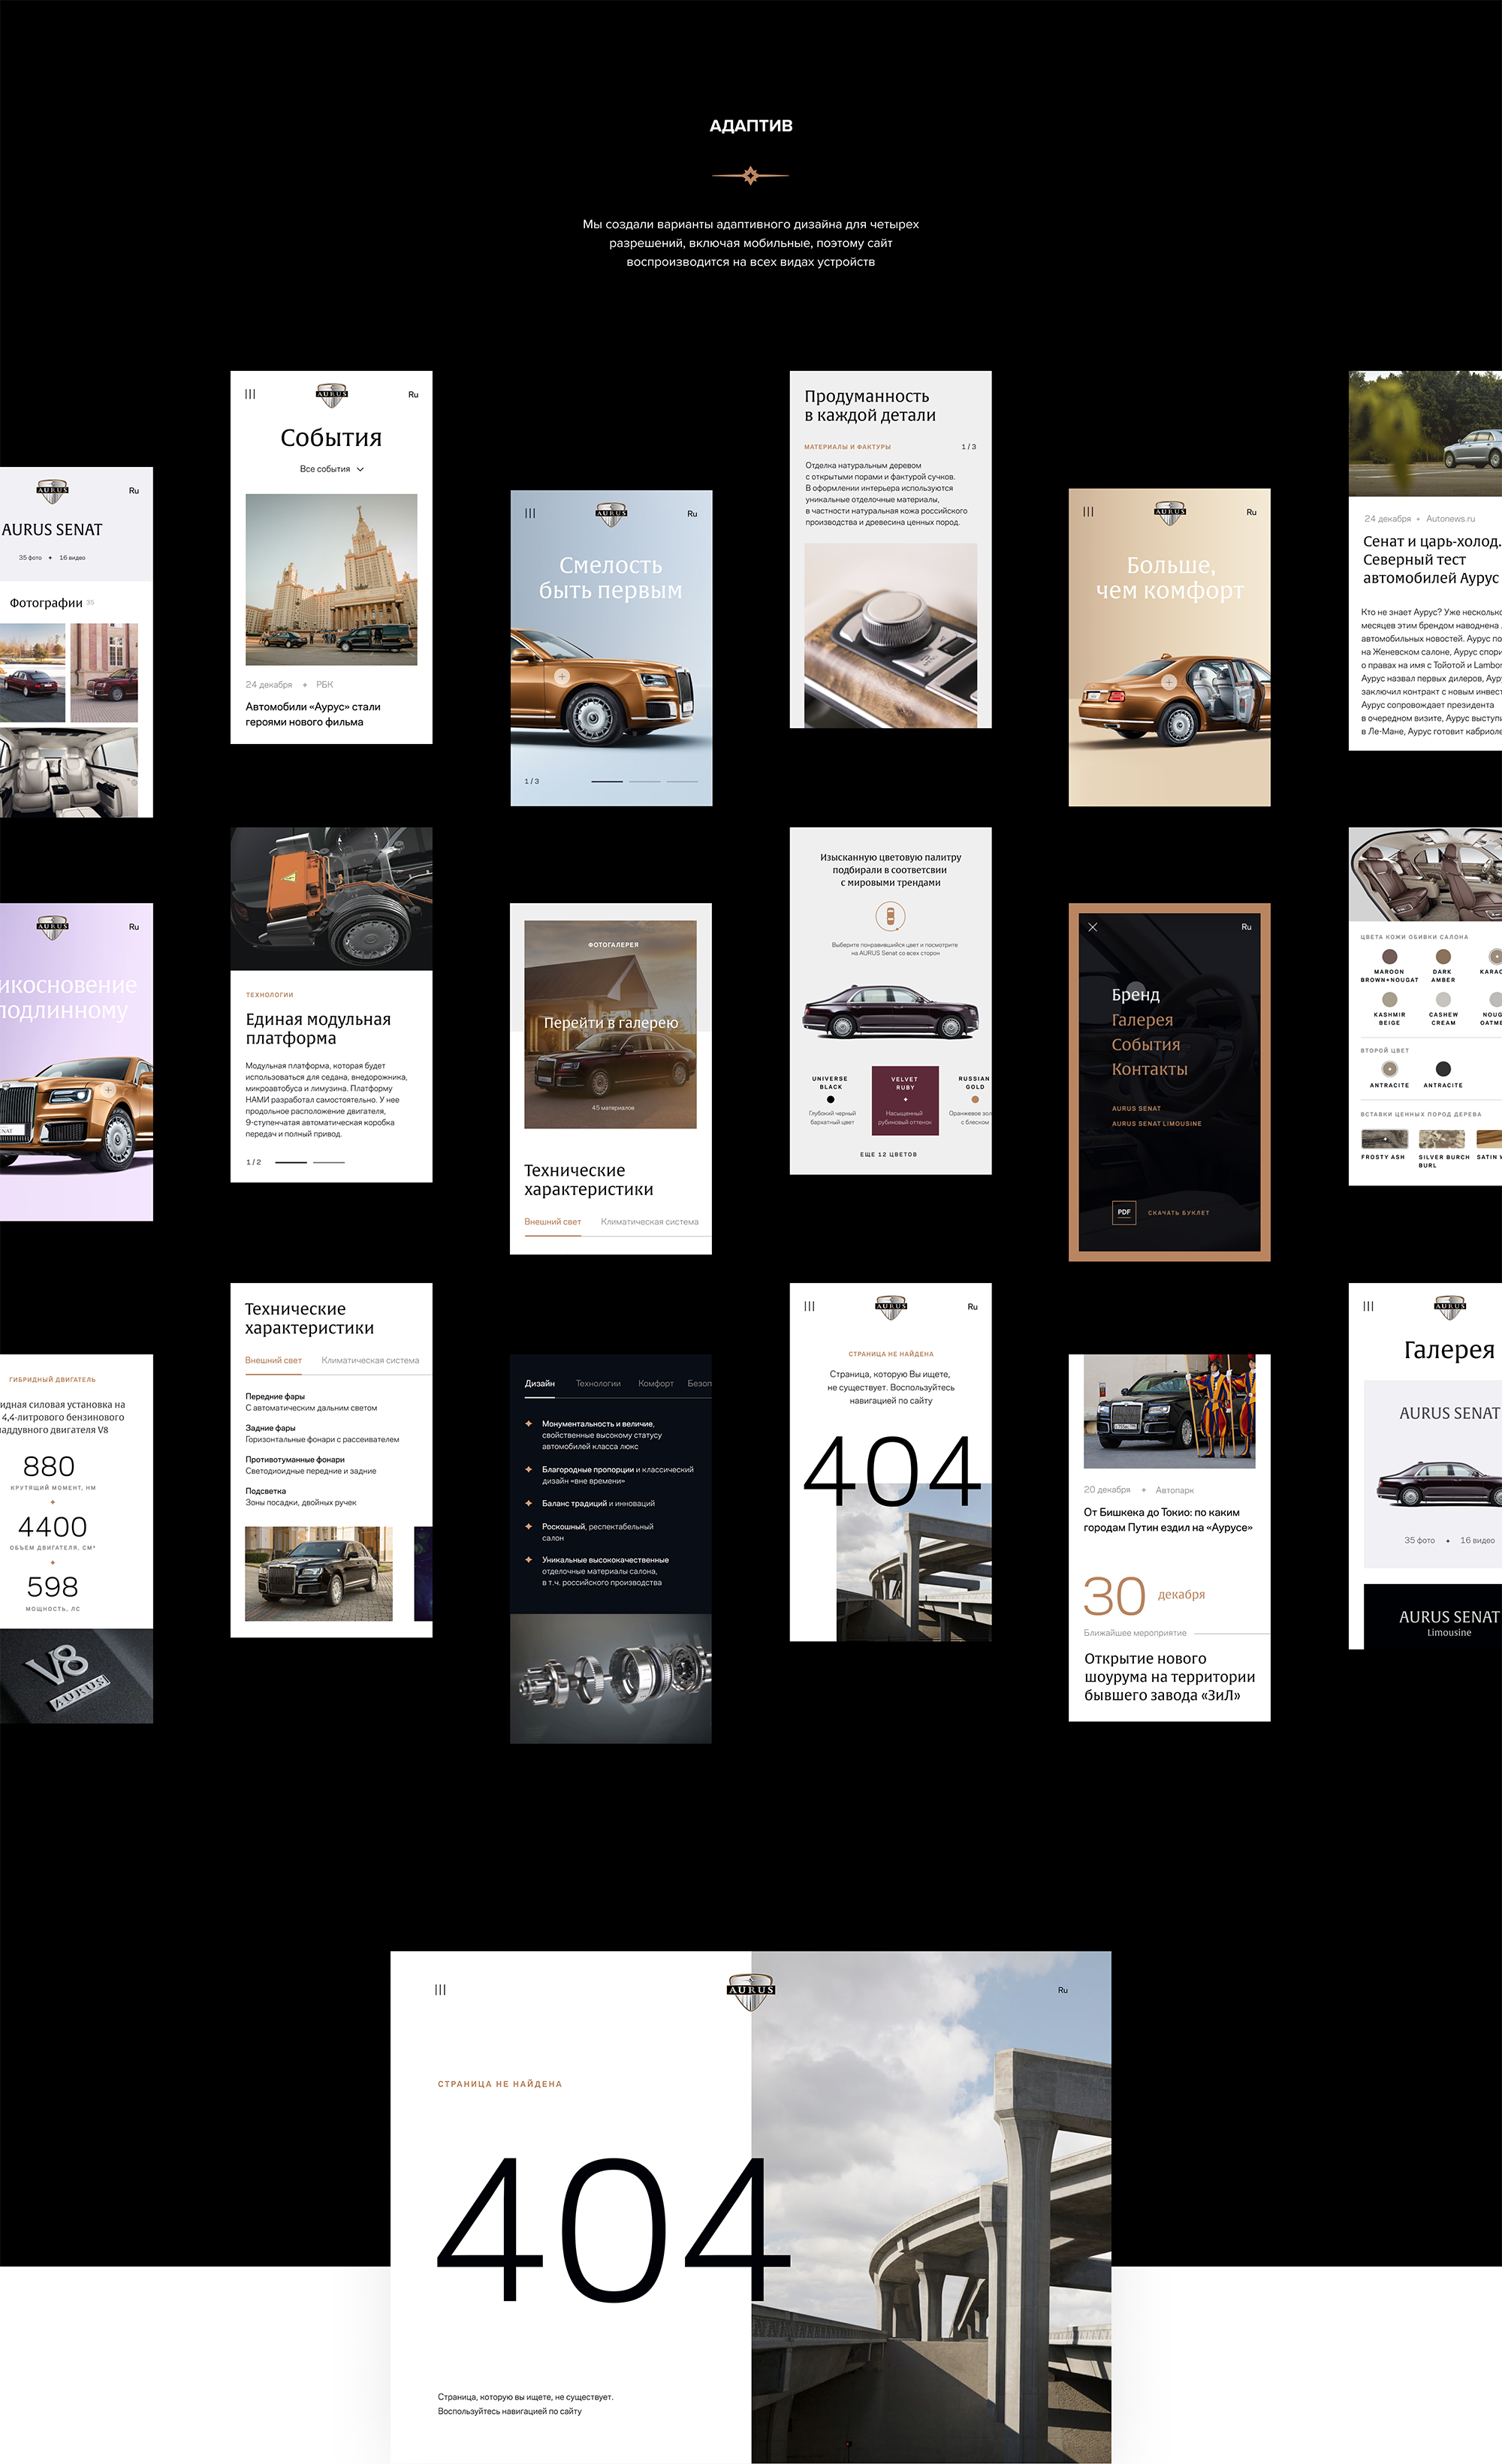Switch language via Ru on large 404 page

1062,1990
